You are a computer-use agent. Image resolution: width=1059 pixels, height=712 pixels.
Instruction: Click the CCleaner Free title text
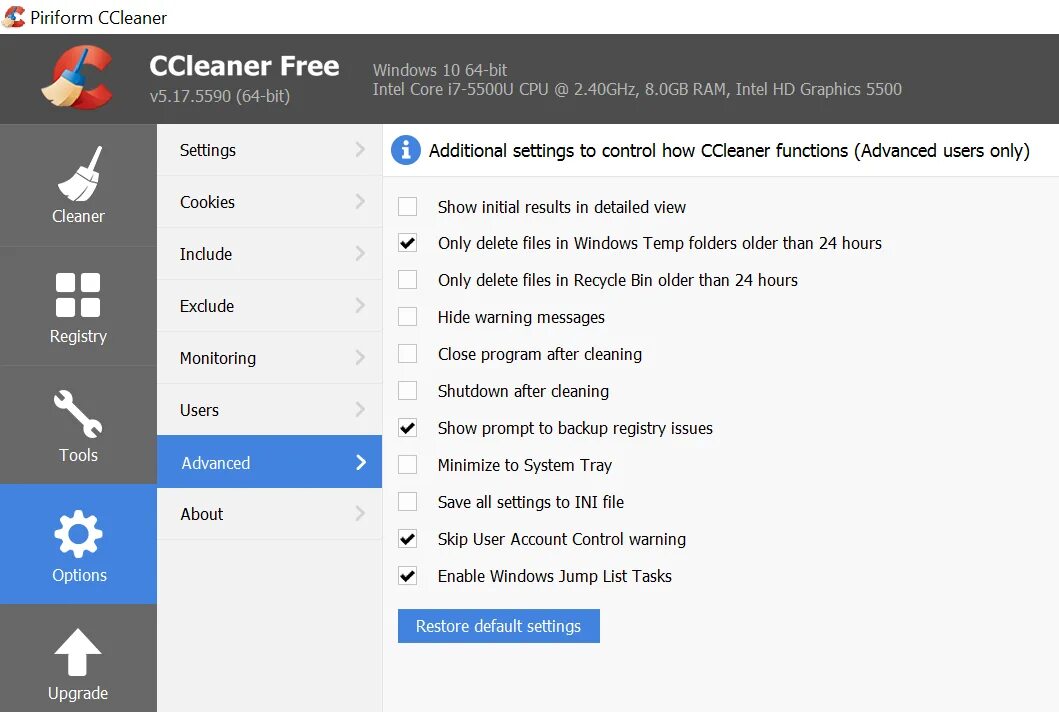244,66
